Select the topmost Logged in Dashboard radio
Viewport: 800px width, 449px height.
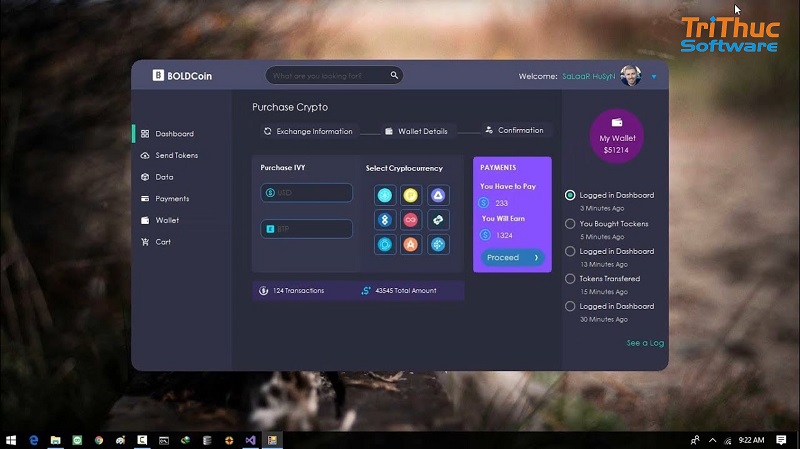pyautogui.click(x=570, y=195)
